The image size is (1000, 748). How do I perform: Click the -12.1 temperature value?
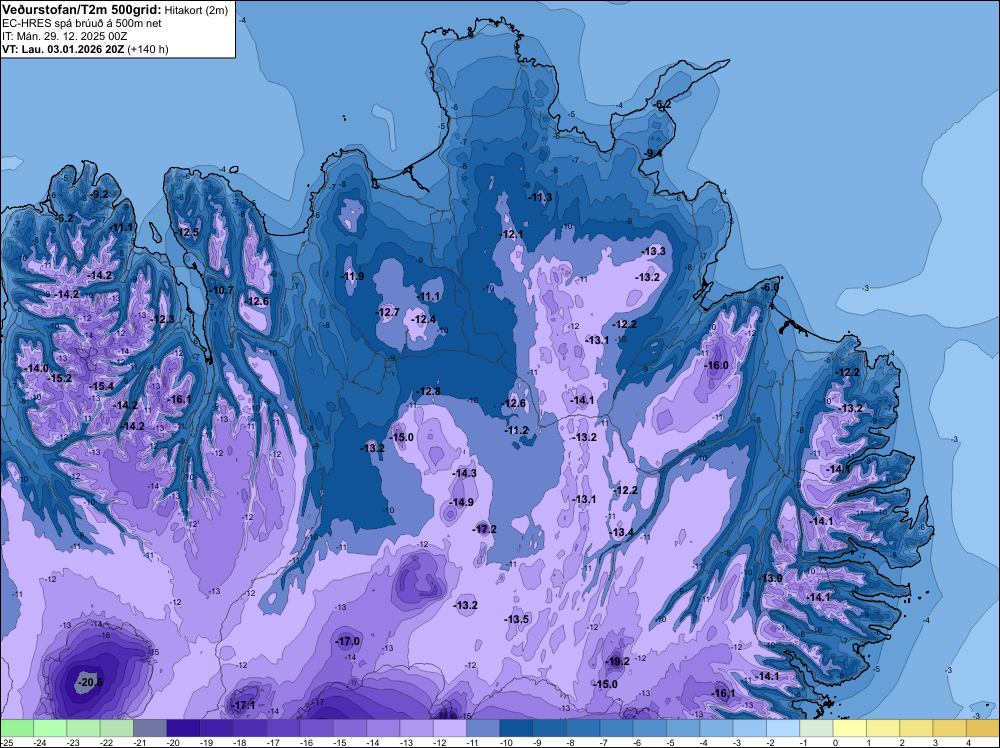coord(511,235)
